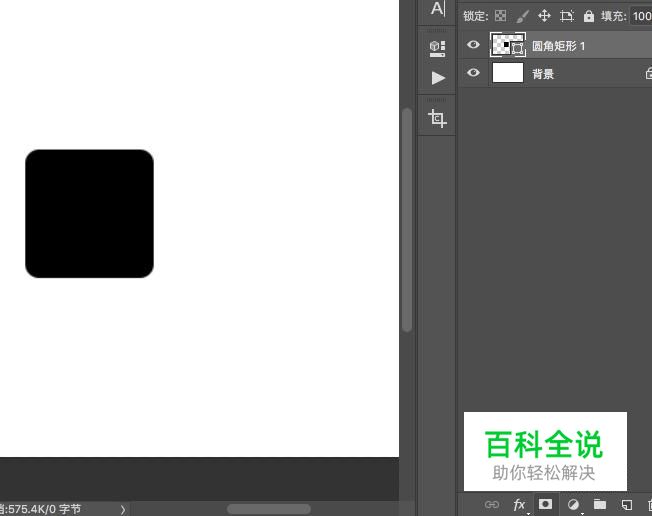Viewport: 652px width, 516px height.
Task: Open the adjustment layer menu
Action: click(573, 505)
